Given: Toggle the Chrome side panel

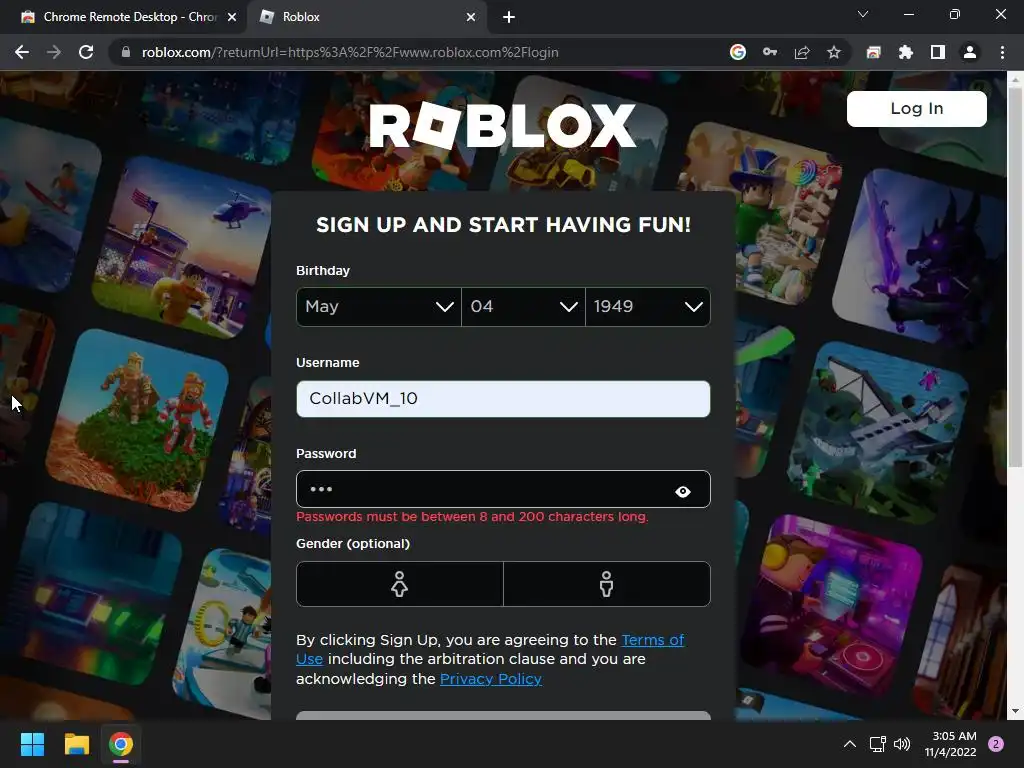Looking at the screenshot, I should point(938,52).
